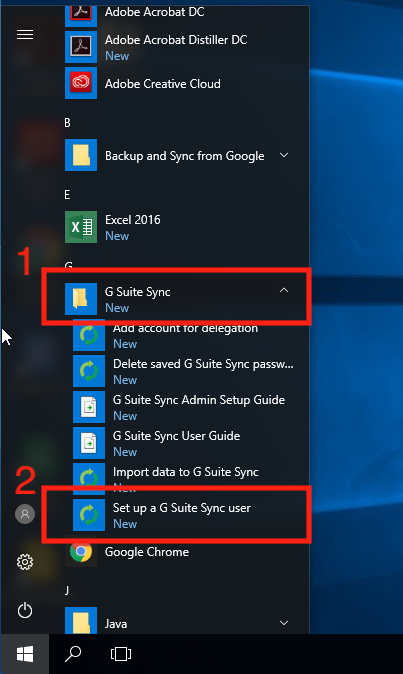The image size is (403, 674).
Task: Collapse the G Suite Sync folder chevron
Action: [284, 291]
